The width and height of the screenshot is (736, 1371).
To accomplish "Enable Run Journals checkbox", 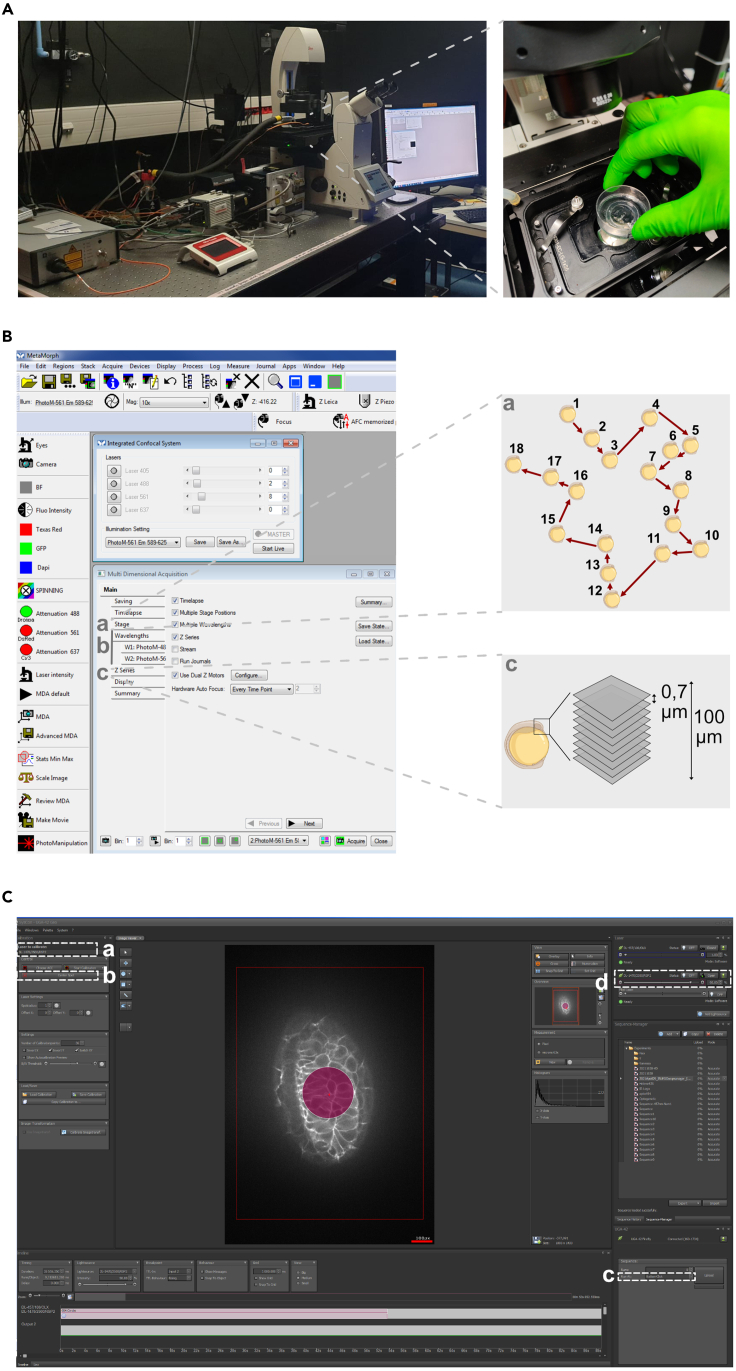I will [175, 661].
